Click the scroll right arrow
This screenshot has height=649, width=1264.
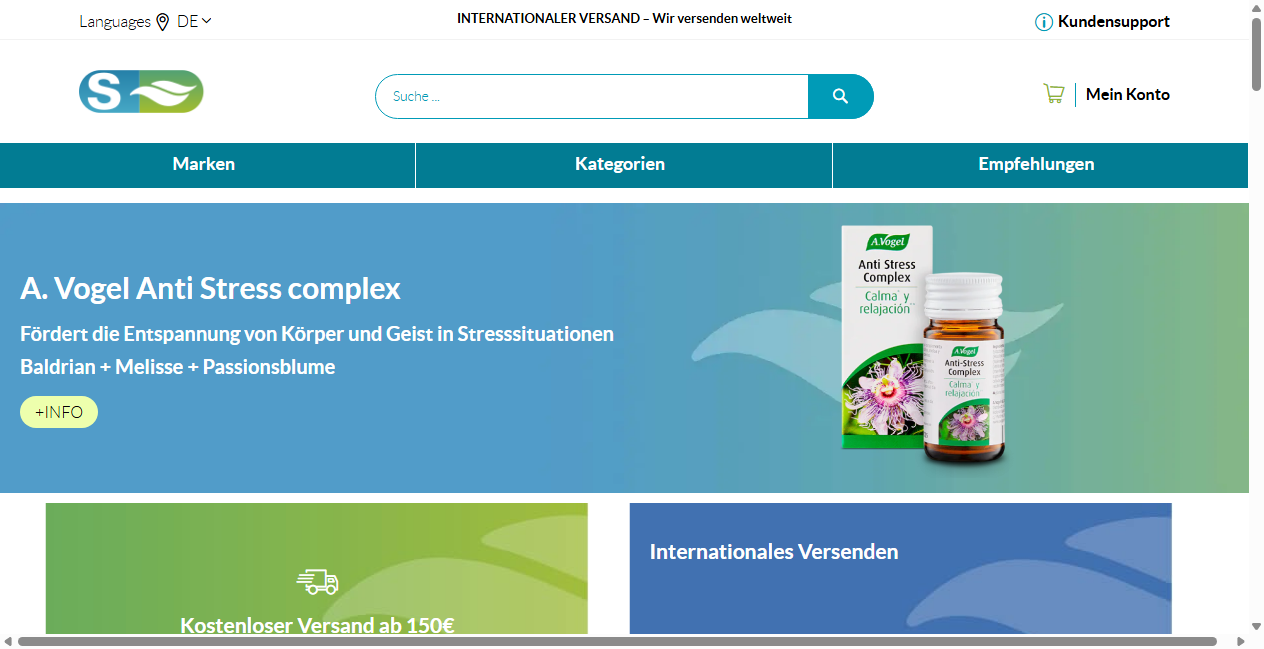[1241, 641]
